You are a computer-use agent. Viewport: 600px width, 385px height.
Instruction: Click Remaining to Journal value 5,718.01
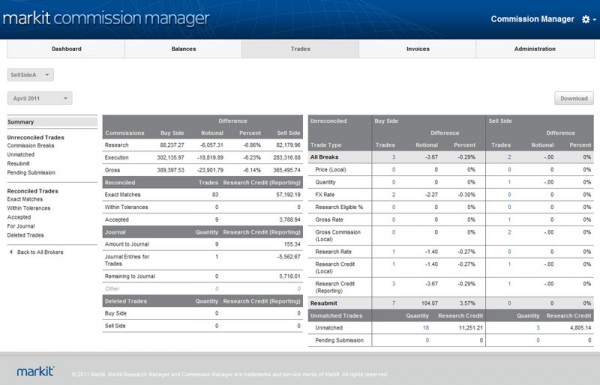click(290, 276)
